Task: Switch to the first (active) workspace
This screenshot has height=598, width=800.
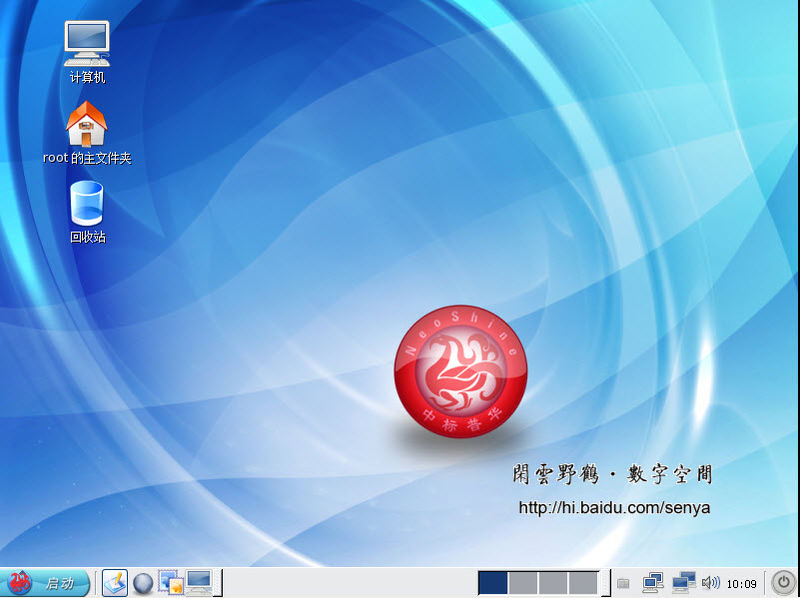Action: [493, 583]
